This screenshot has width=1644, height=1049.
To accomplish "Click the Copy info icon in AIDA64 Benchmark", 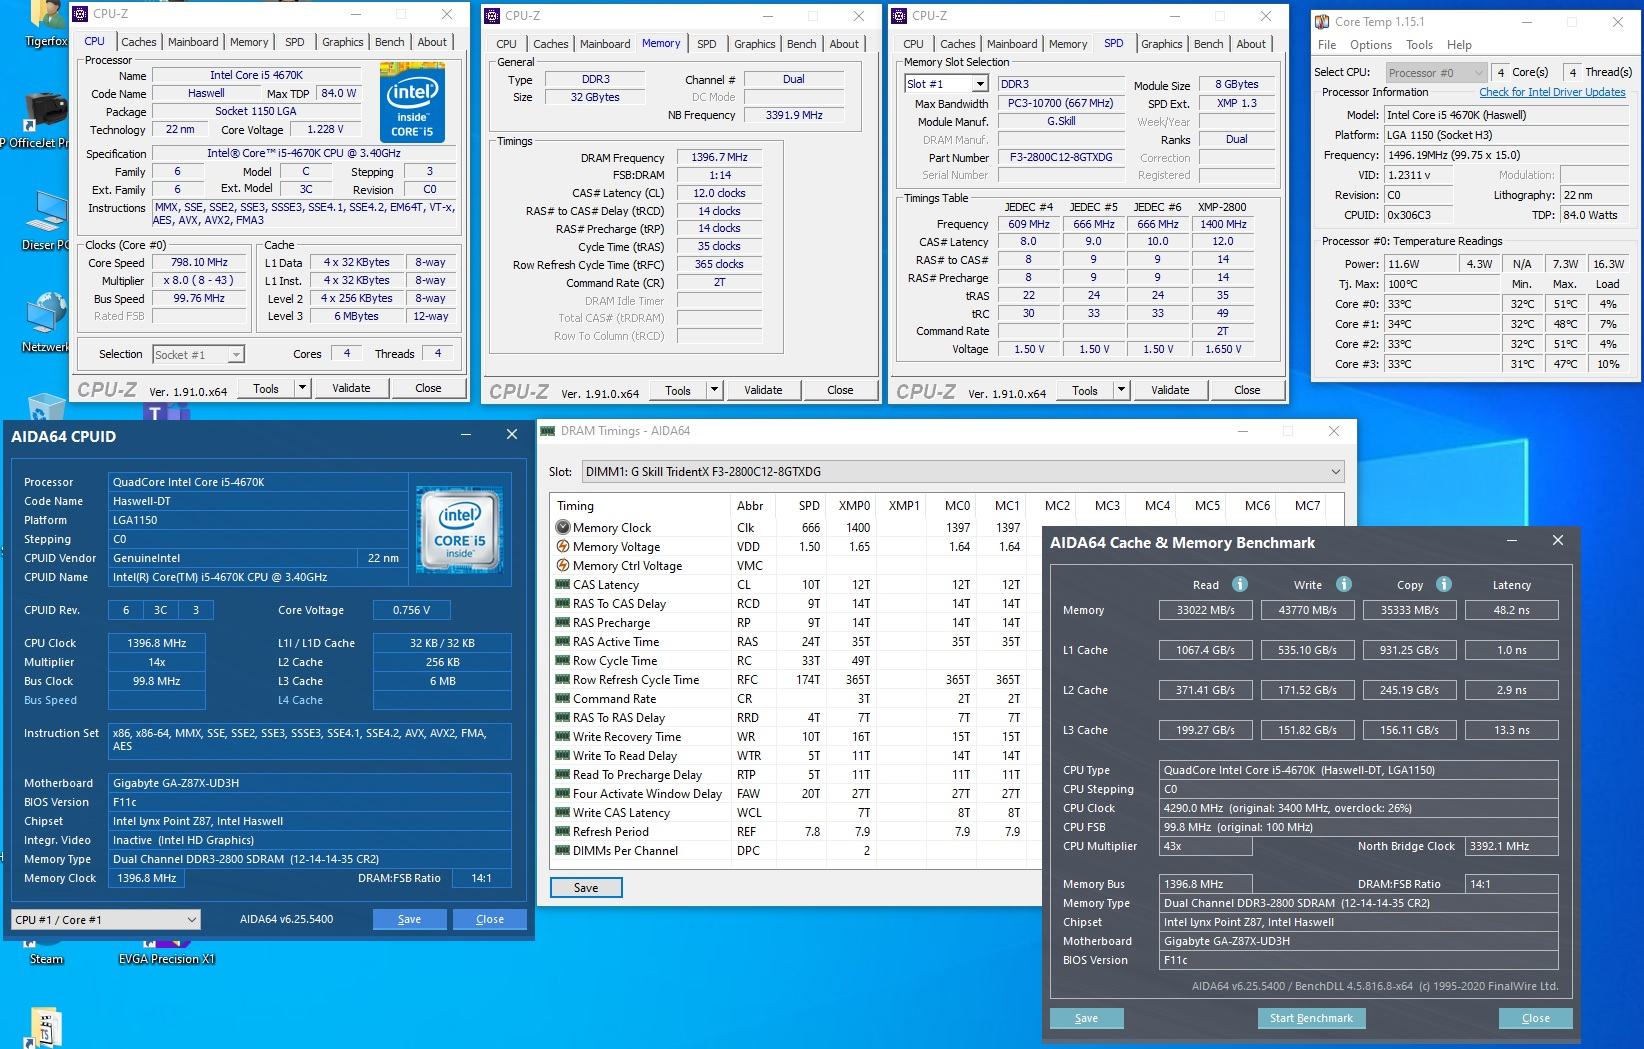I will 1443,584.
